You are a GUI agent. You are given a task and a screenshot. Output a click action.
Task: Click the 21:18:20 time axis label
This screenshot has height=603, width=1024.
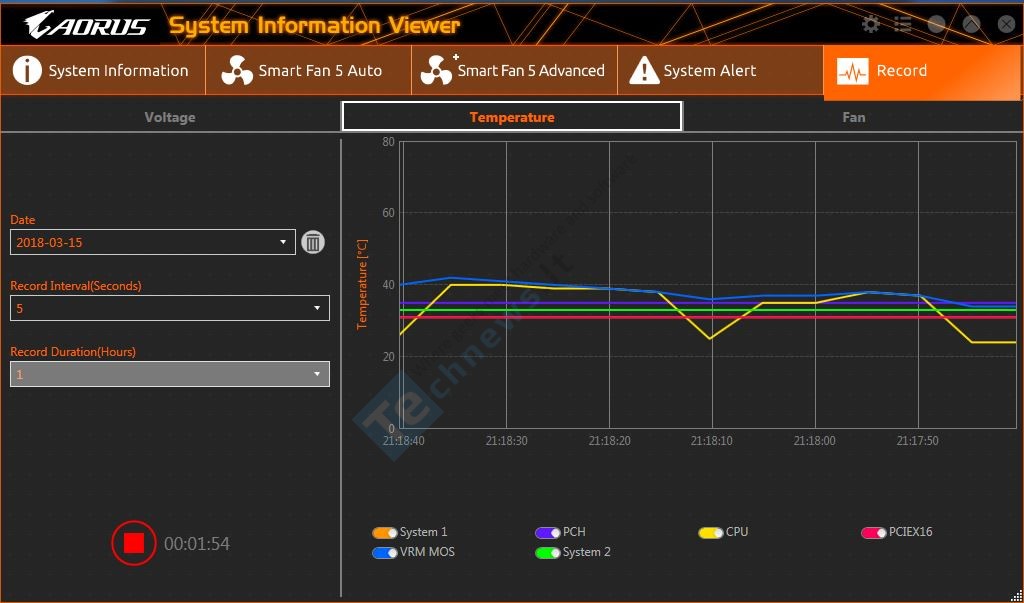(x=609, y=441)
